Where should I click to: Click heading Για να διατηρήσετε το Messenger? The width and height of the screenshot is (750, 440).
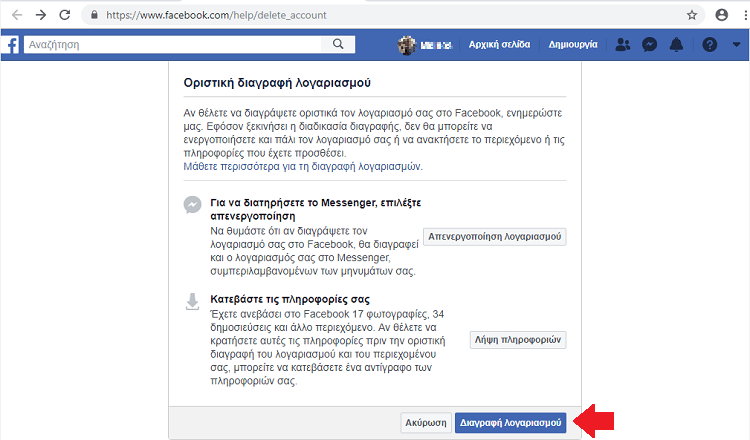click(x=316, y=209)
